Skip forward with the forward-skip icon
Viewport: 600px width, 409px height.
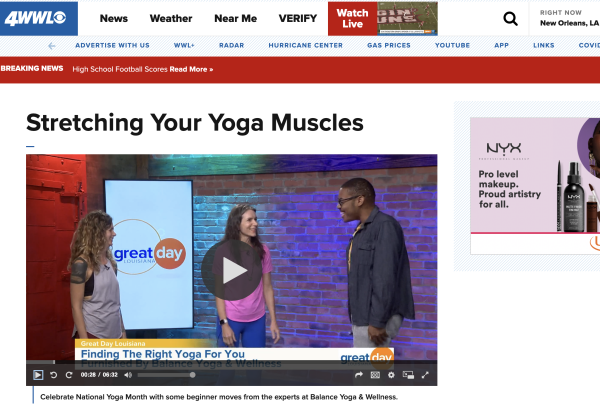click(x=69, y=375)
